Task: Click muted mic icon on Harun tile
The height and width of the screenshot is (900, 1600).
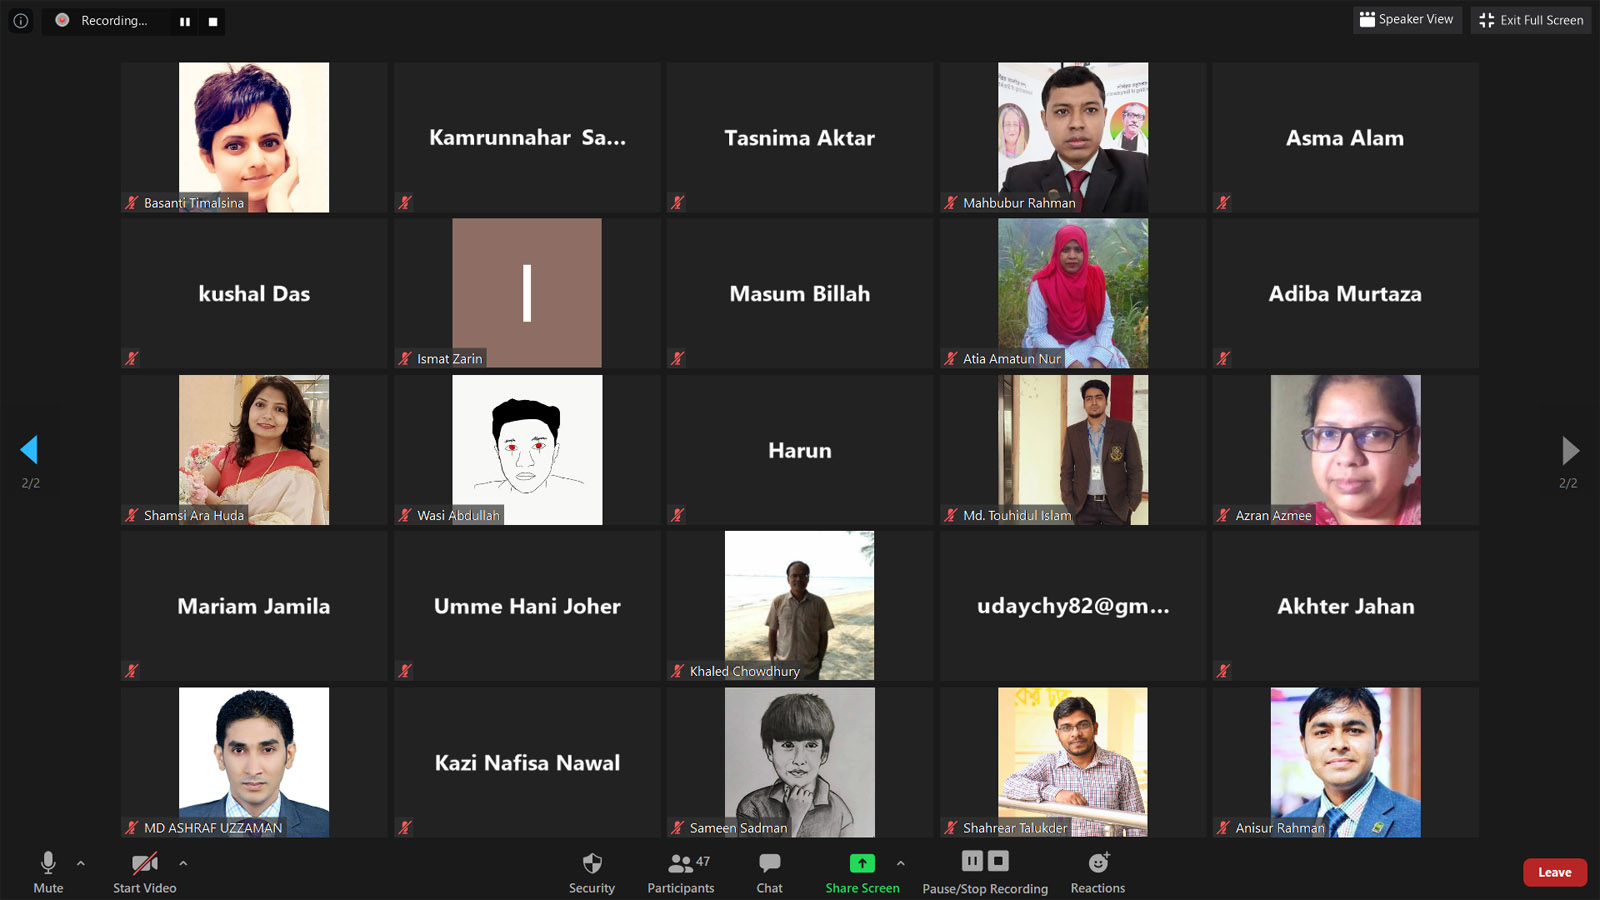Action: point(678,515)
